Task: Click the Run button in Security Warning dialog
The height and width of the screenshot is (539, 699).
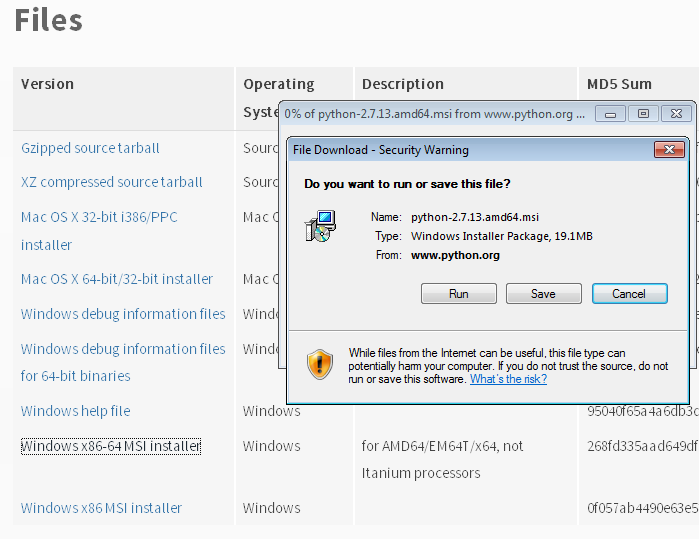Action: (459, 294)
